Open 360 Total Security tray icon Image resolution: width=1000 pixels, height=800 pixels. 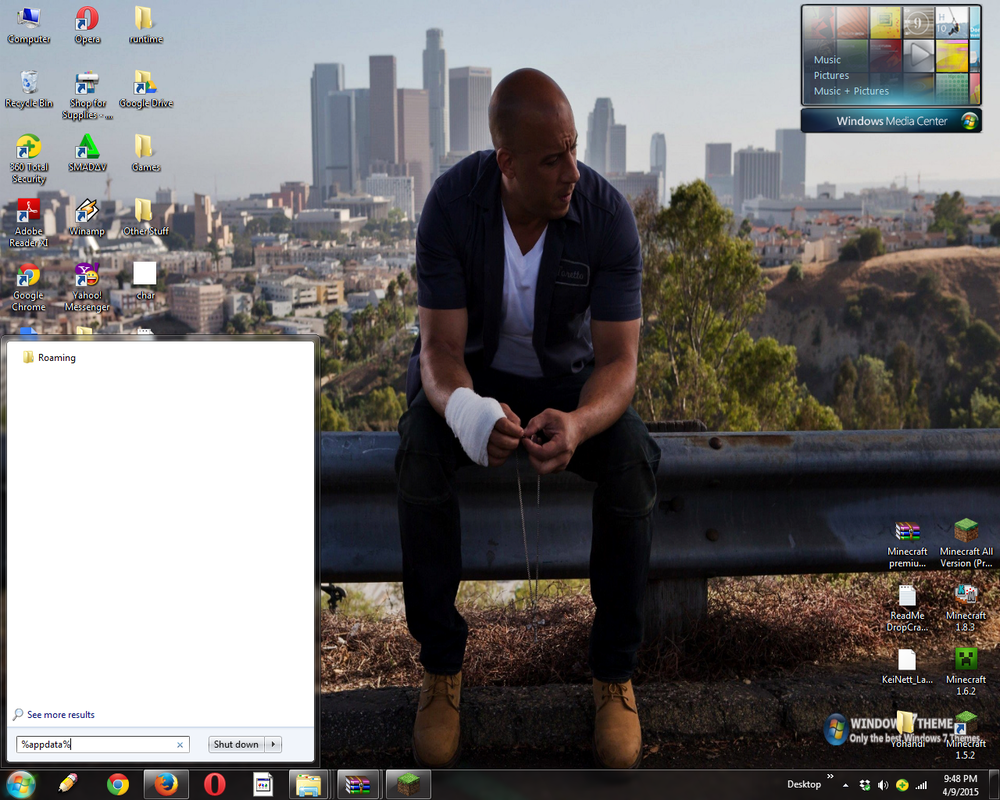tap(902, 785)
